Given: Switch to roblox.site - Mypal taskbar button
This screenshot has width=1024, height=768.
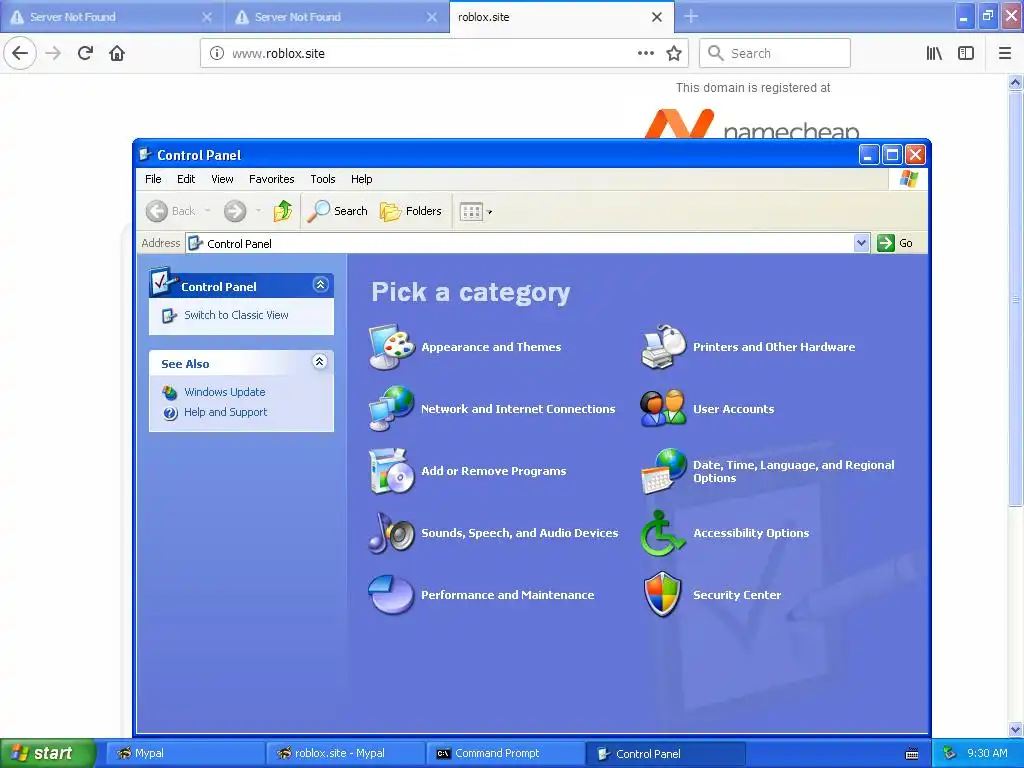Looking at the screenshot, I should 346,753.
